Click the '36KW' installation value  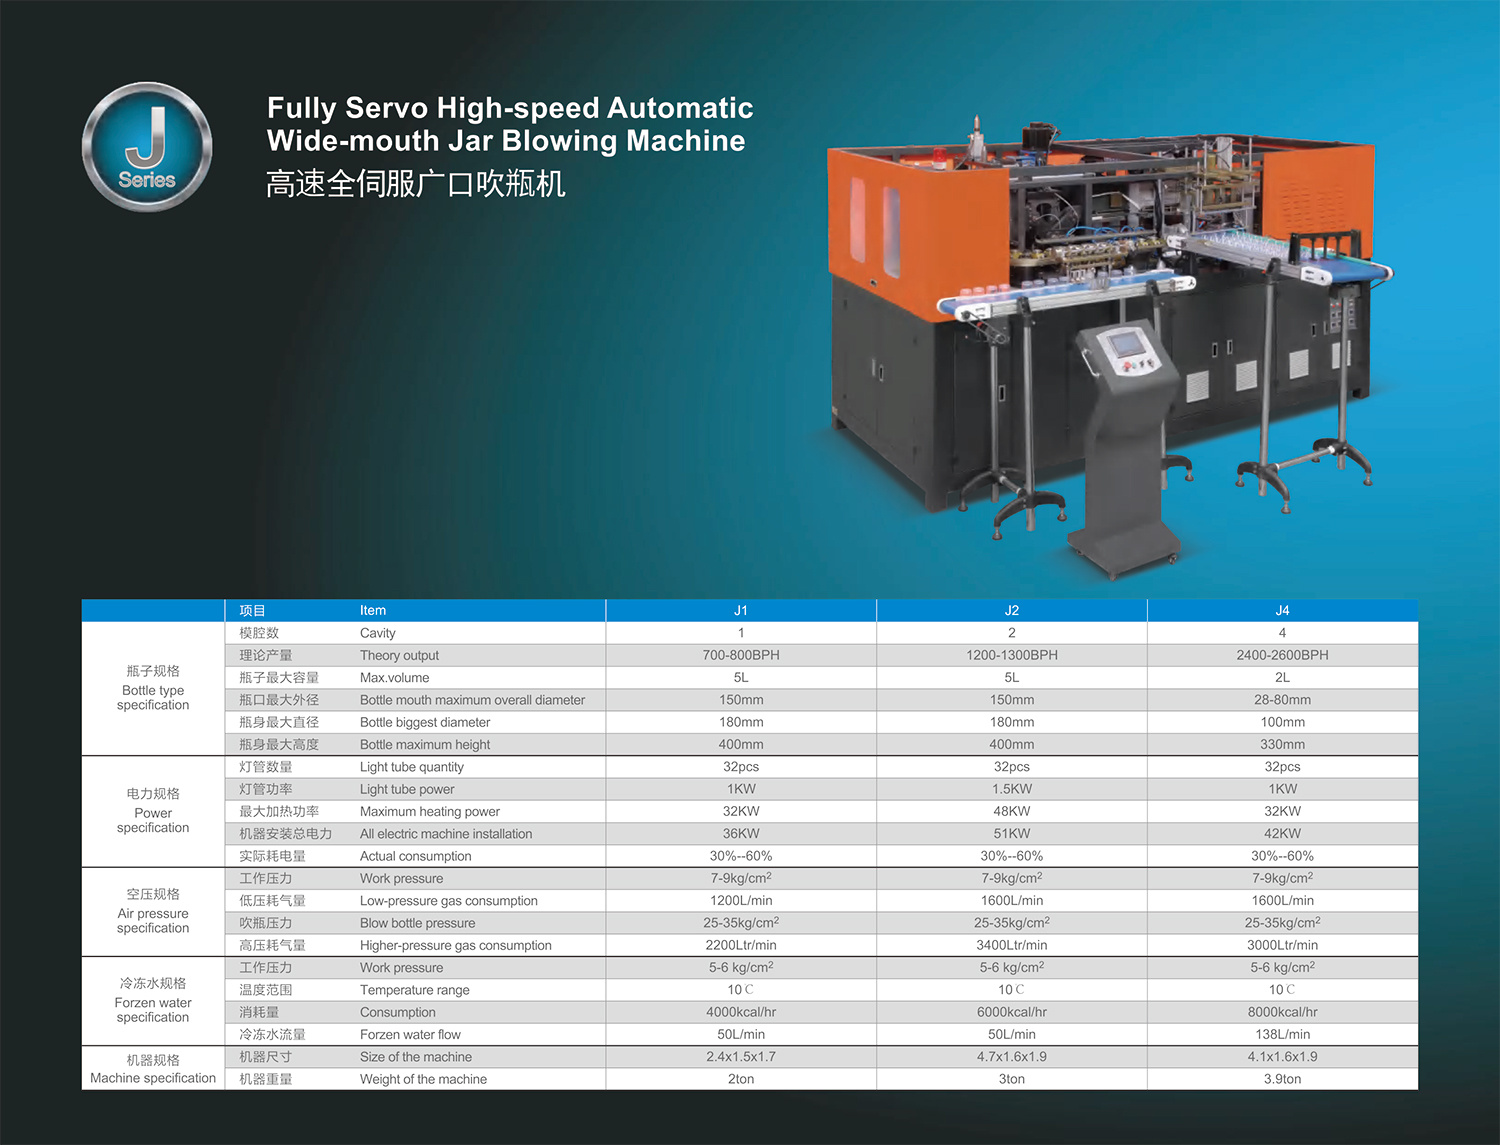pos(741,834)
